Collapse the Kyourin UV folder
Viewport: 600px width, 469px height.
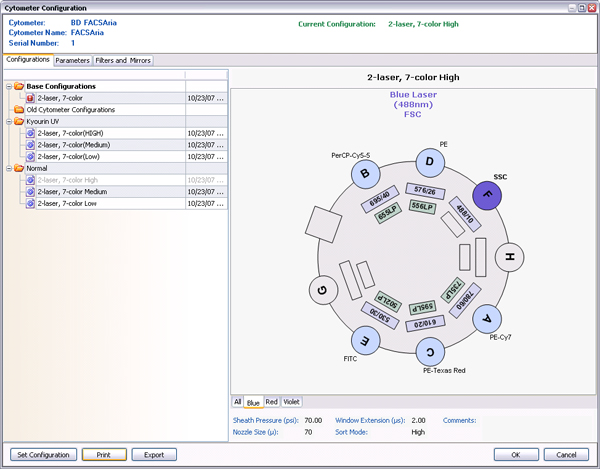point(9,121)
